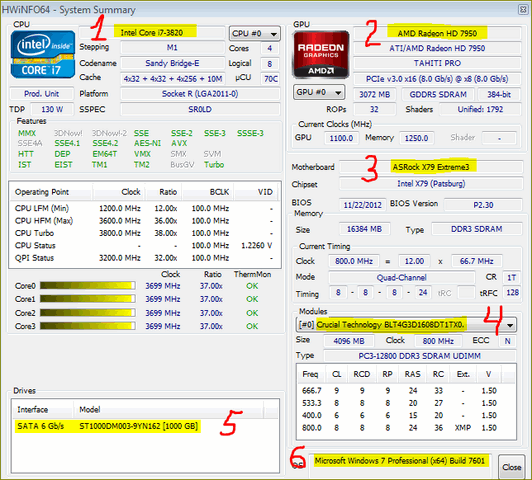Viewport: 532px width, 480px height.
Task: Click the BIOS Version P2.30 field
Action: pos(483,205)
